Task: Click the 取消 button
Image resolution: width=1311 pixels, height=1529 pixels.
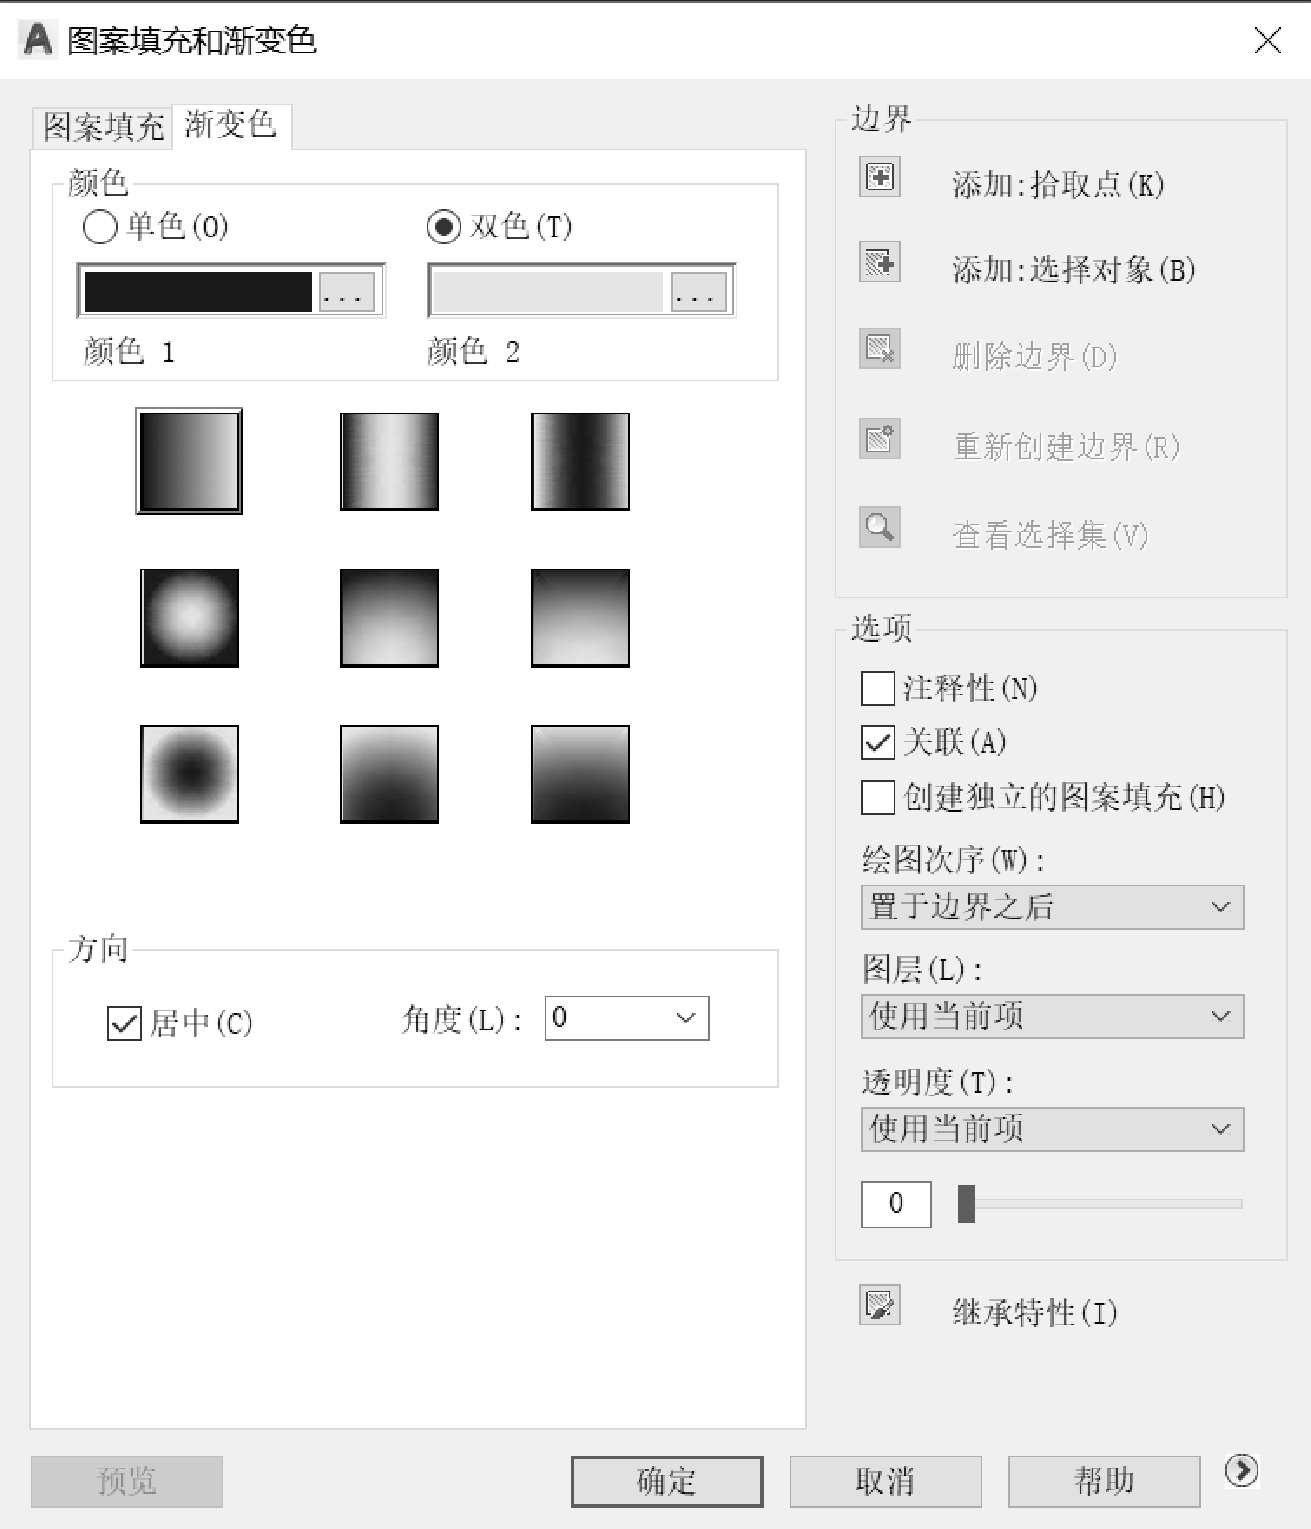Action: [885, 1481]
